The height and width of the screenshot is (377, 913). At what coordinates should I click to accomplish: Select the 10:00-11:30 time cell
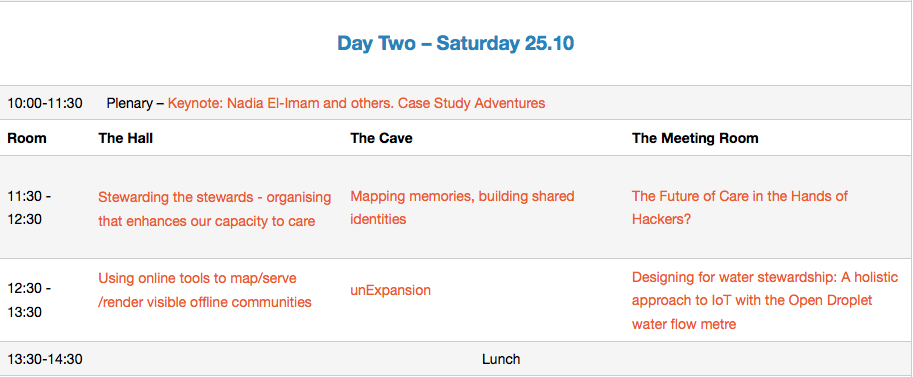pyautogui.click(x=45, y=104)
